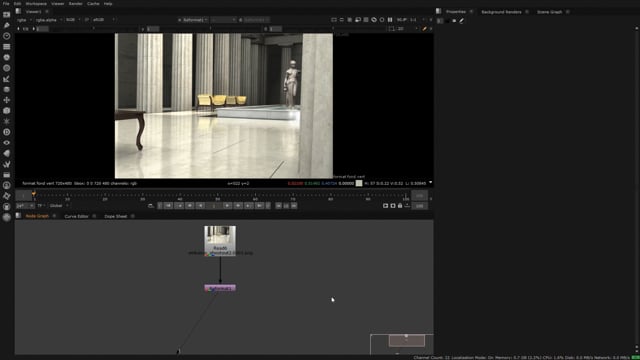Viewport: 640px width, 360px height.
Task: Jump to the last frame
Action: click(260, 206)
